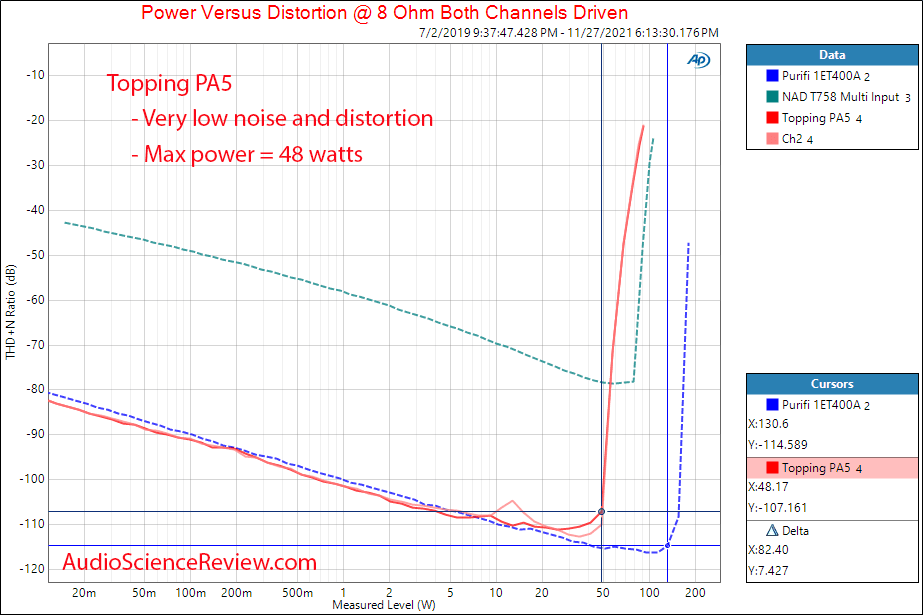Click the delta value X:82.40
The width and height of the screenshot is (923, 615).
point(768,550)
